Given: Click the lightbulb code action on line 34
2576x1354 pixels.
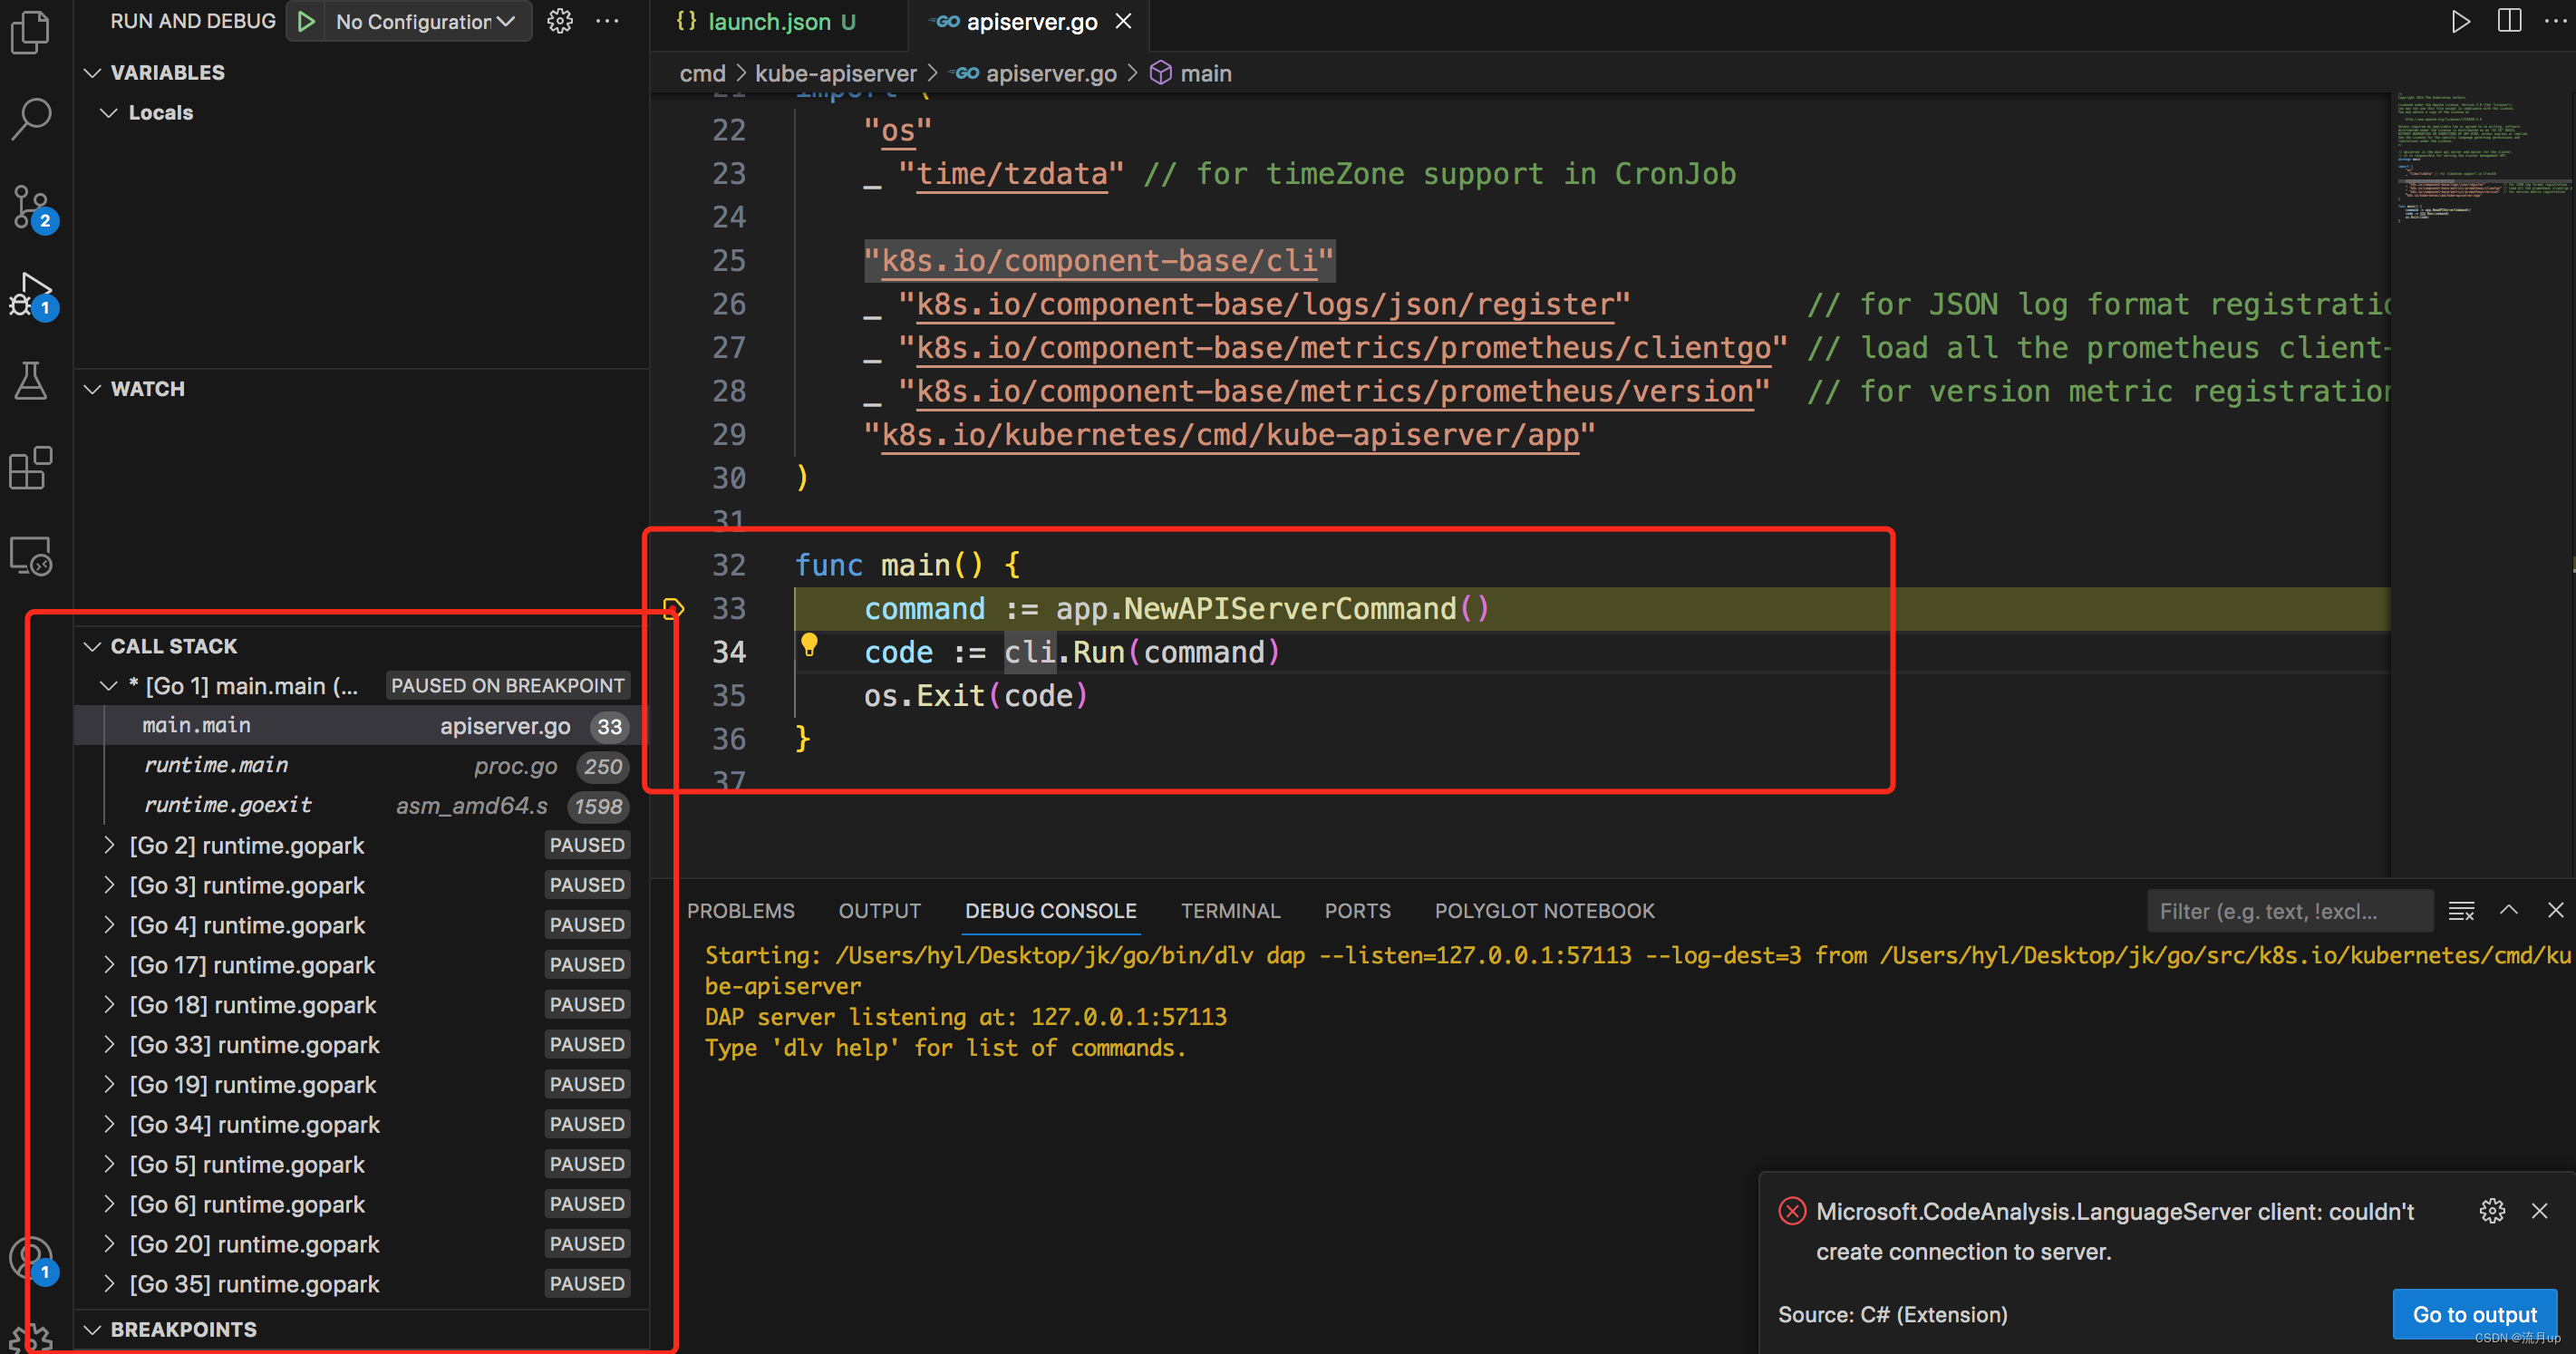Looking at the screenshot, I should pyautogui.click(x=809, y=645).
